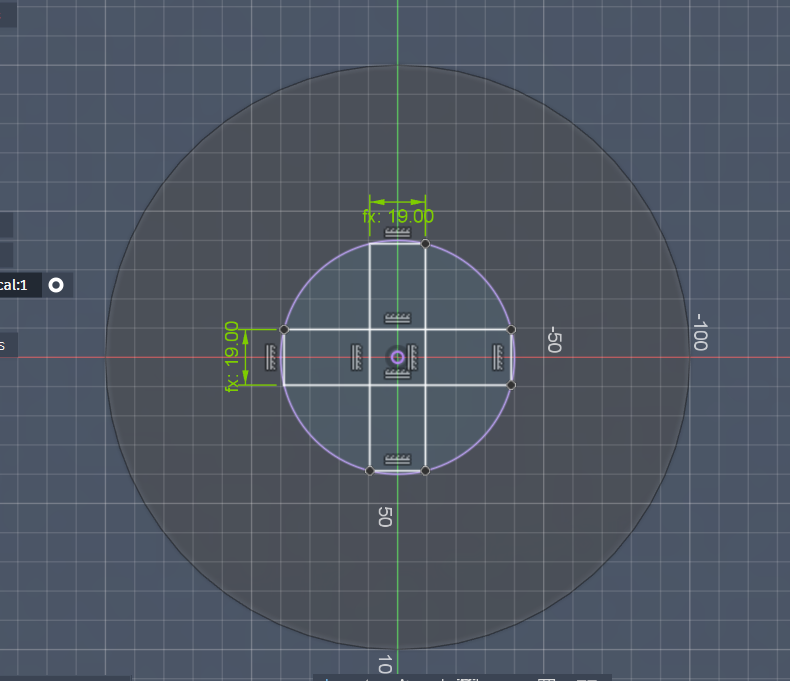
Task: Click vertical constraint glyph at right end of horizontal slot
Action: coord(498,357)
